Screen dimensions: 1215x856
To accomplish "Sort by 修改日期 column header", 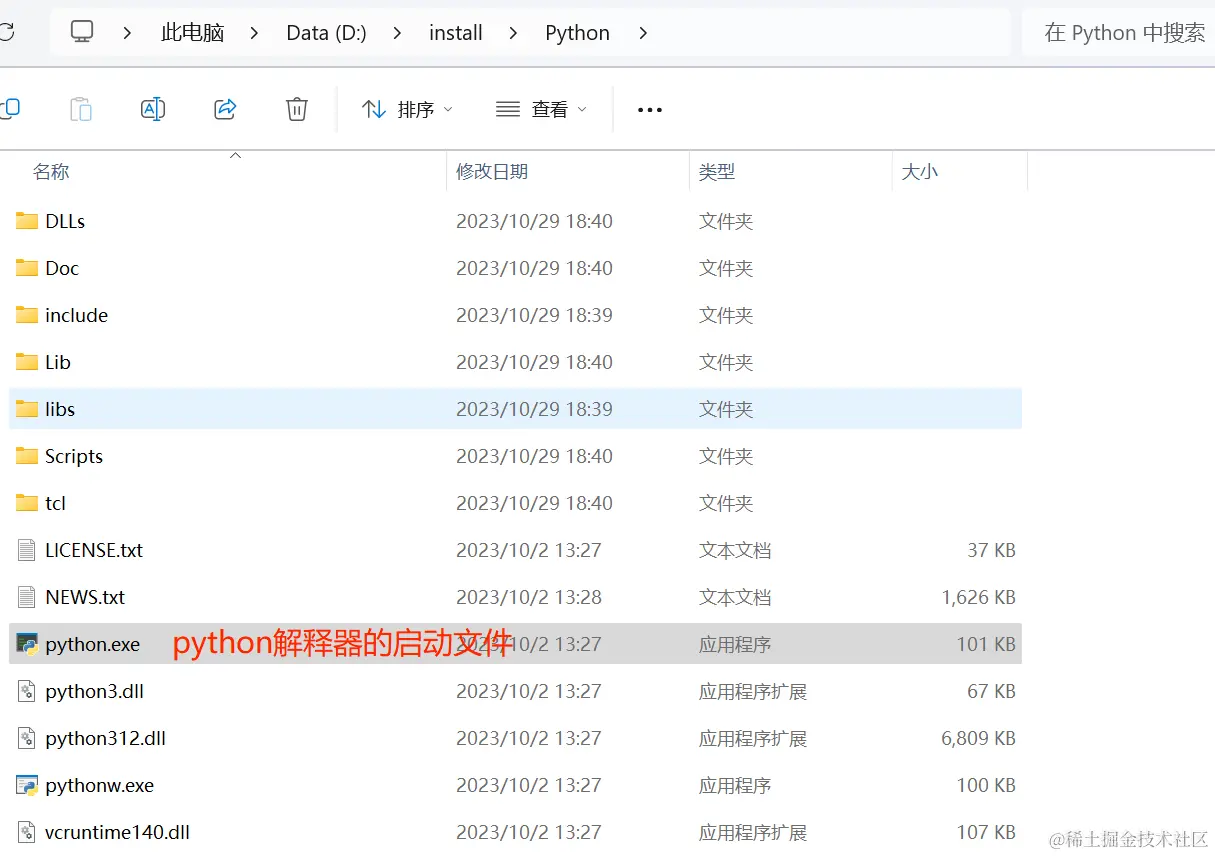I will (492, 172).
